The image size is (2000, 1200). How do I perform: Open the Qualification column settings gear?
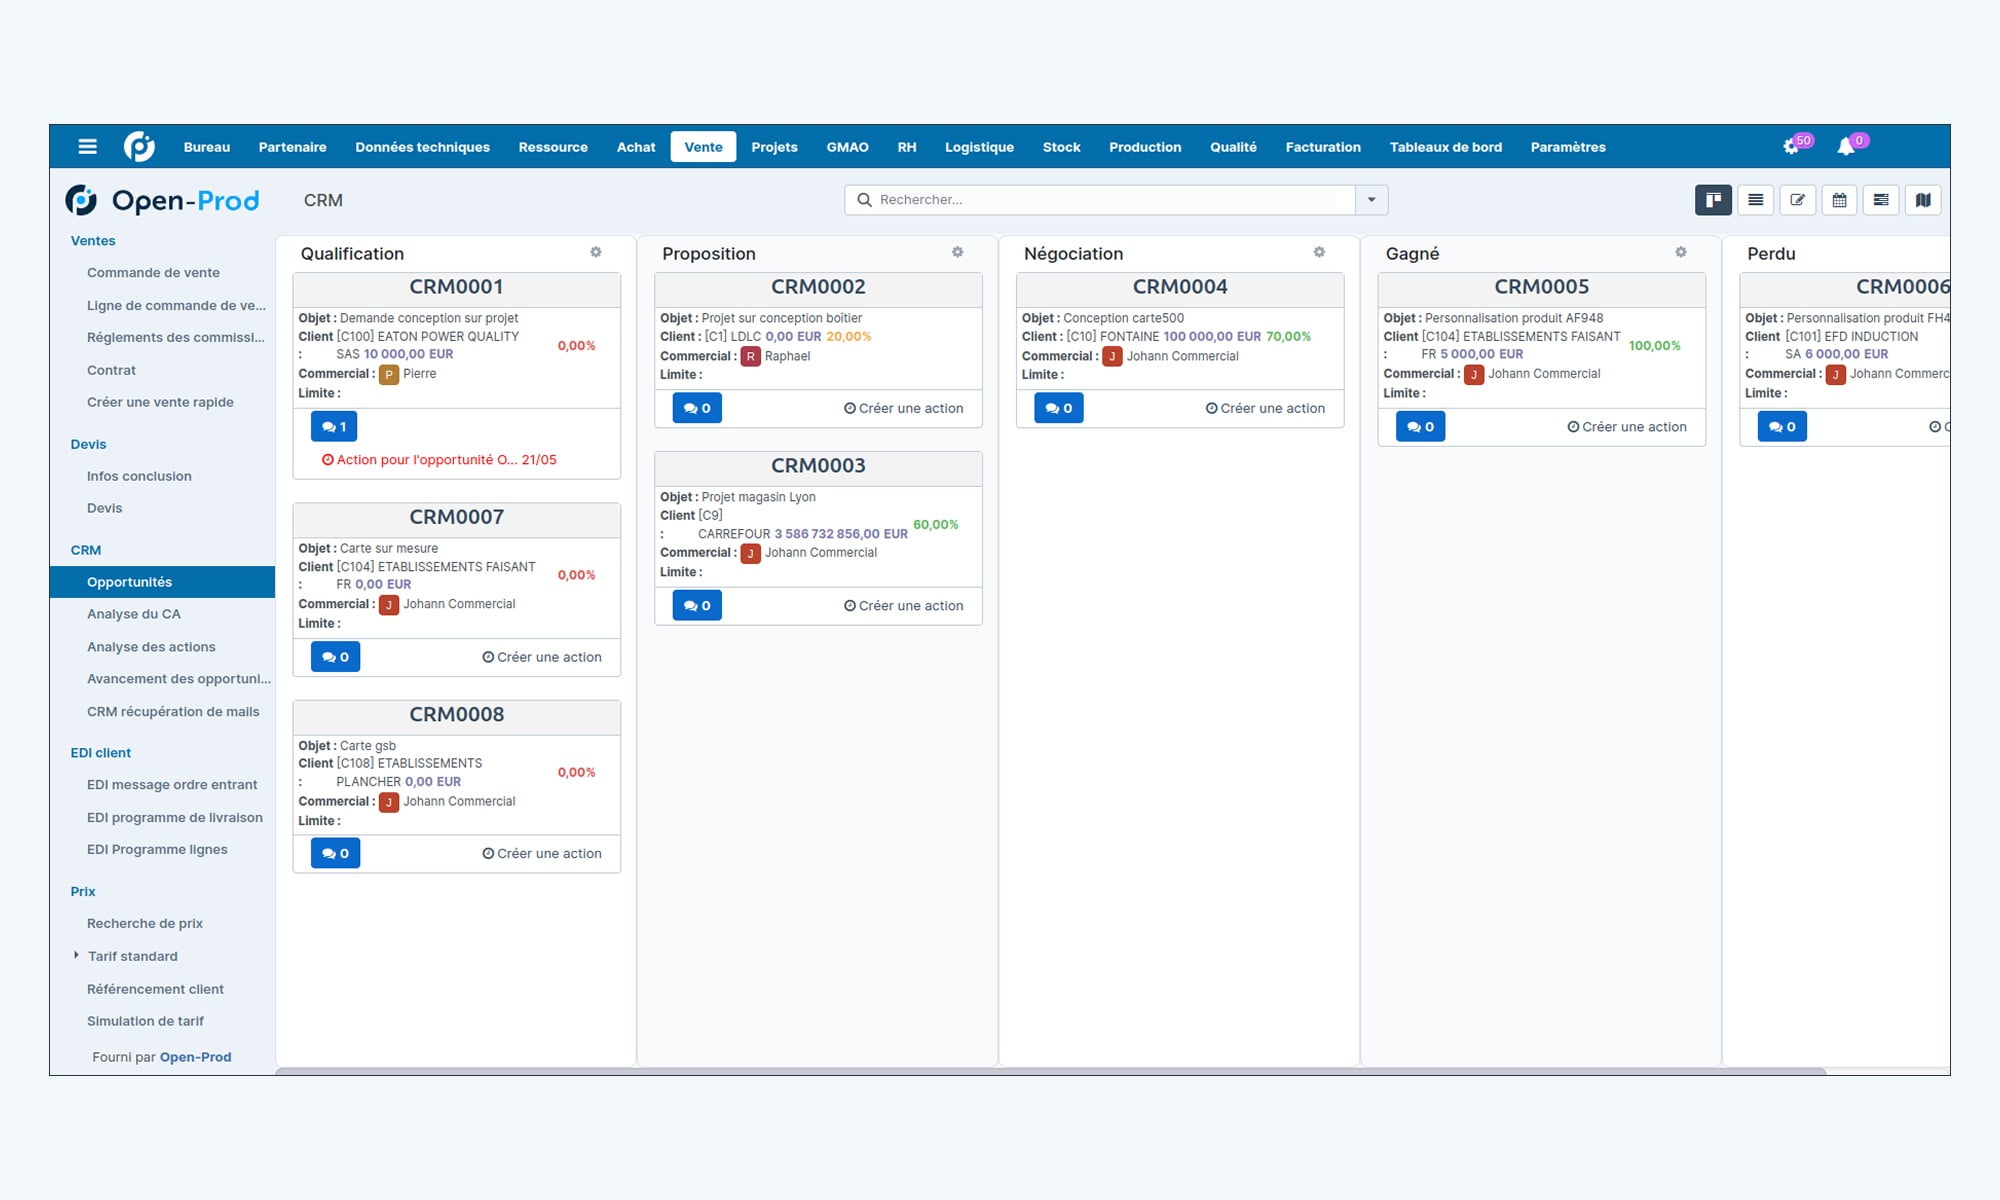click(x=596, y=252)
